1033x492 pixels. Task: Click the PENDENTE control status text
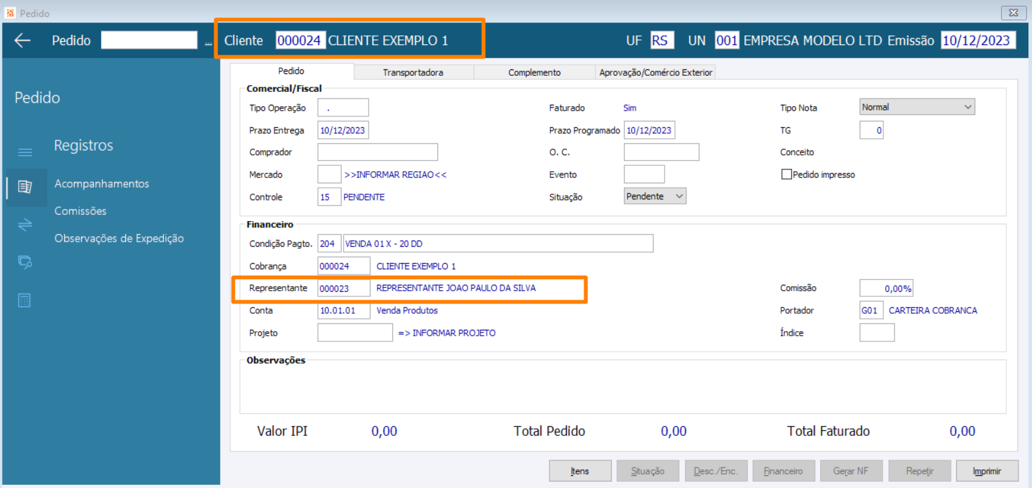click(364, 197)
